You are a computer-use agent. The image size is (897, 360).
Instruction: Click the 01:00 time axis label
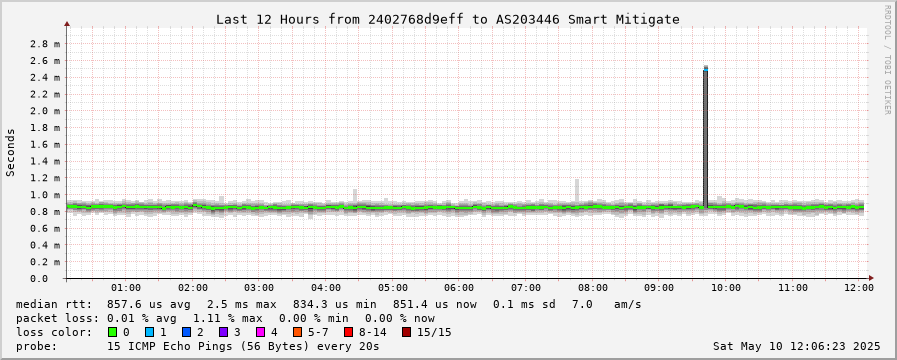[x=125, y=288]
